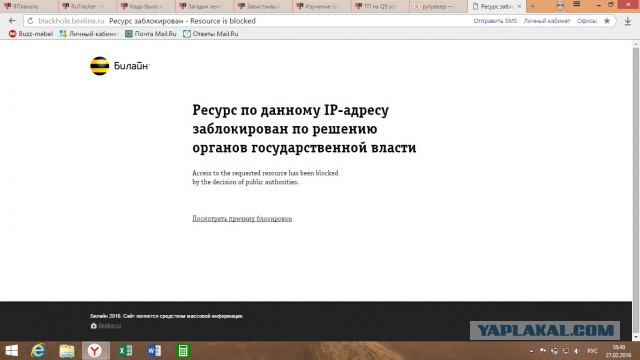Viewport: 640px width, 360px height.
Task: Switch to the 'Завистливый' tab
Action: point(264,7)
